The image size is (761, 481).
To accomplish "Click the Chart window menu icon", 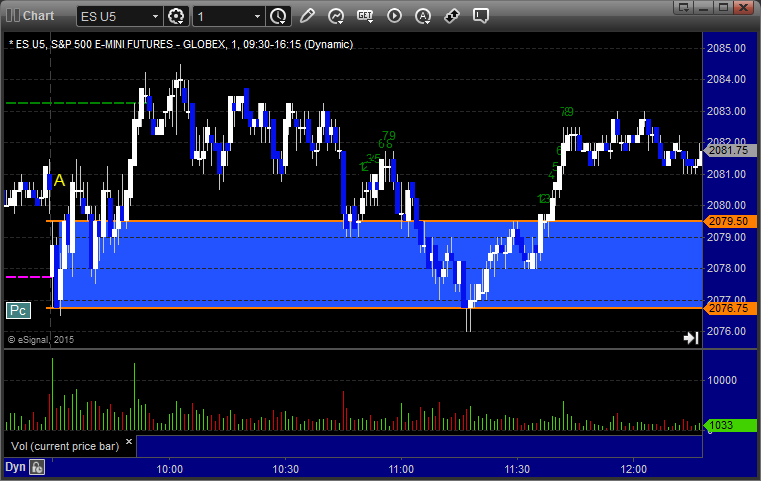I will [x=13, y=16].
